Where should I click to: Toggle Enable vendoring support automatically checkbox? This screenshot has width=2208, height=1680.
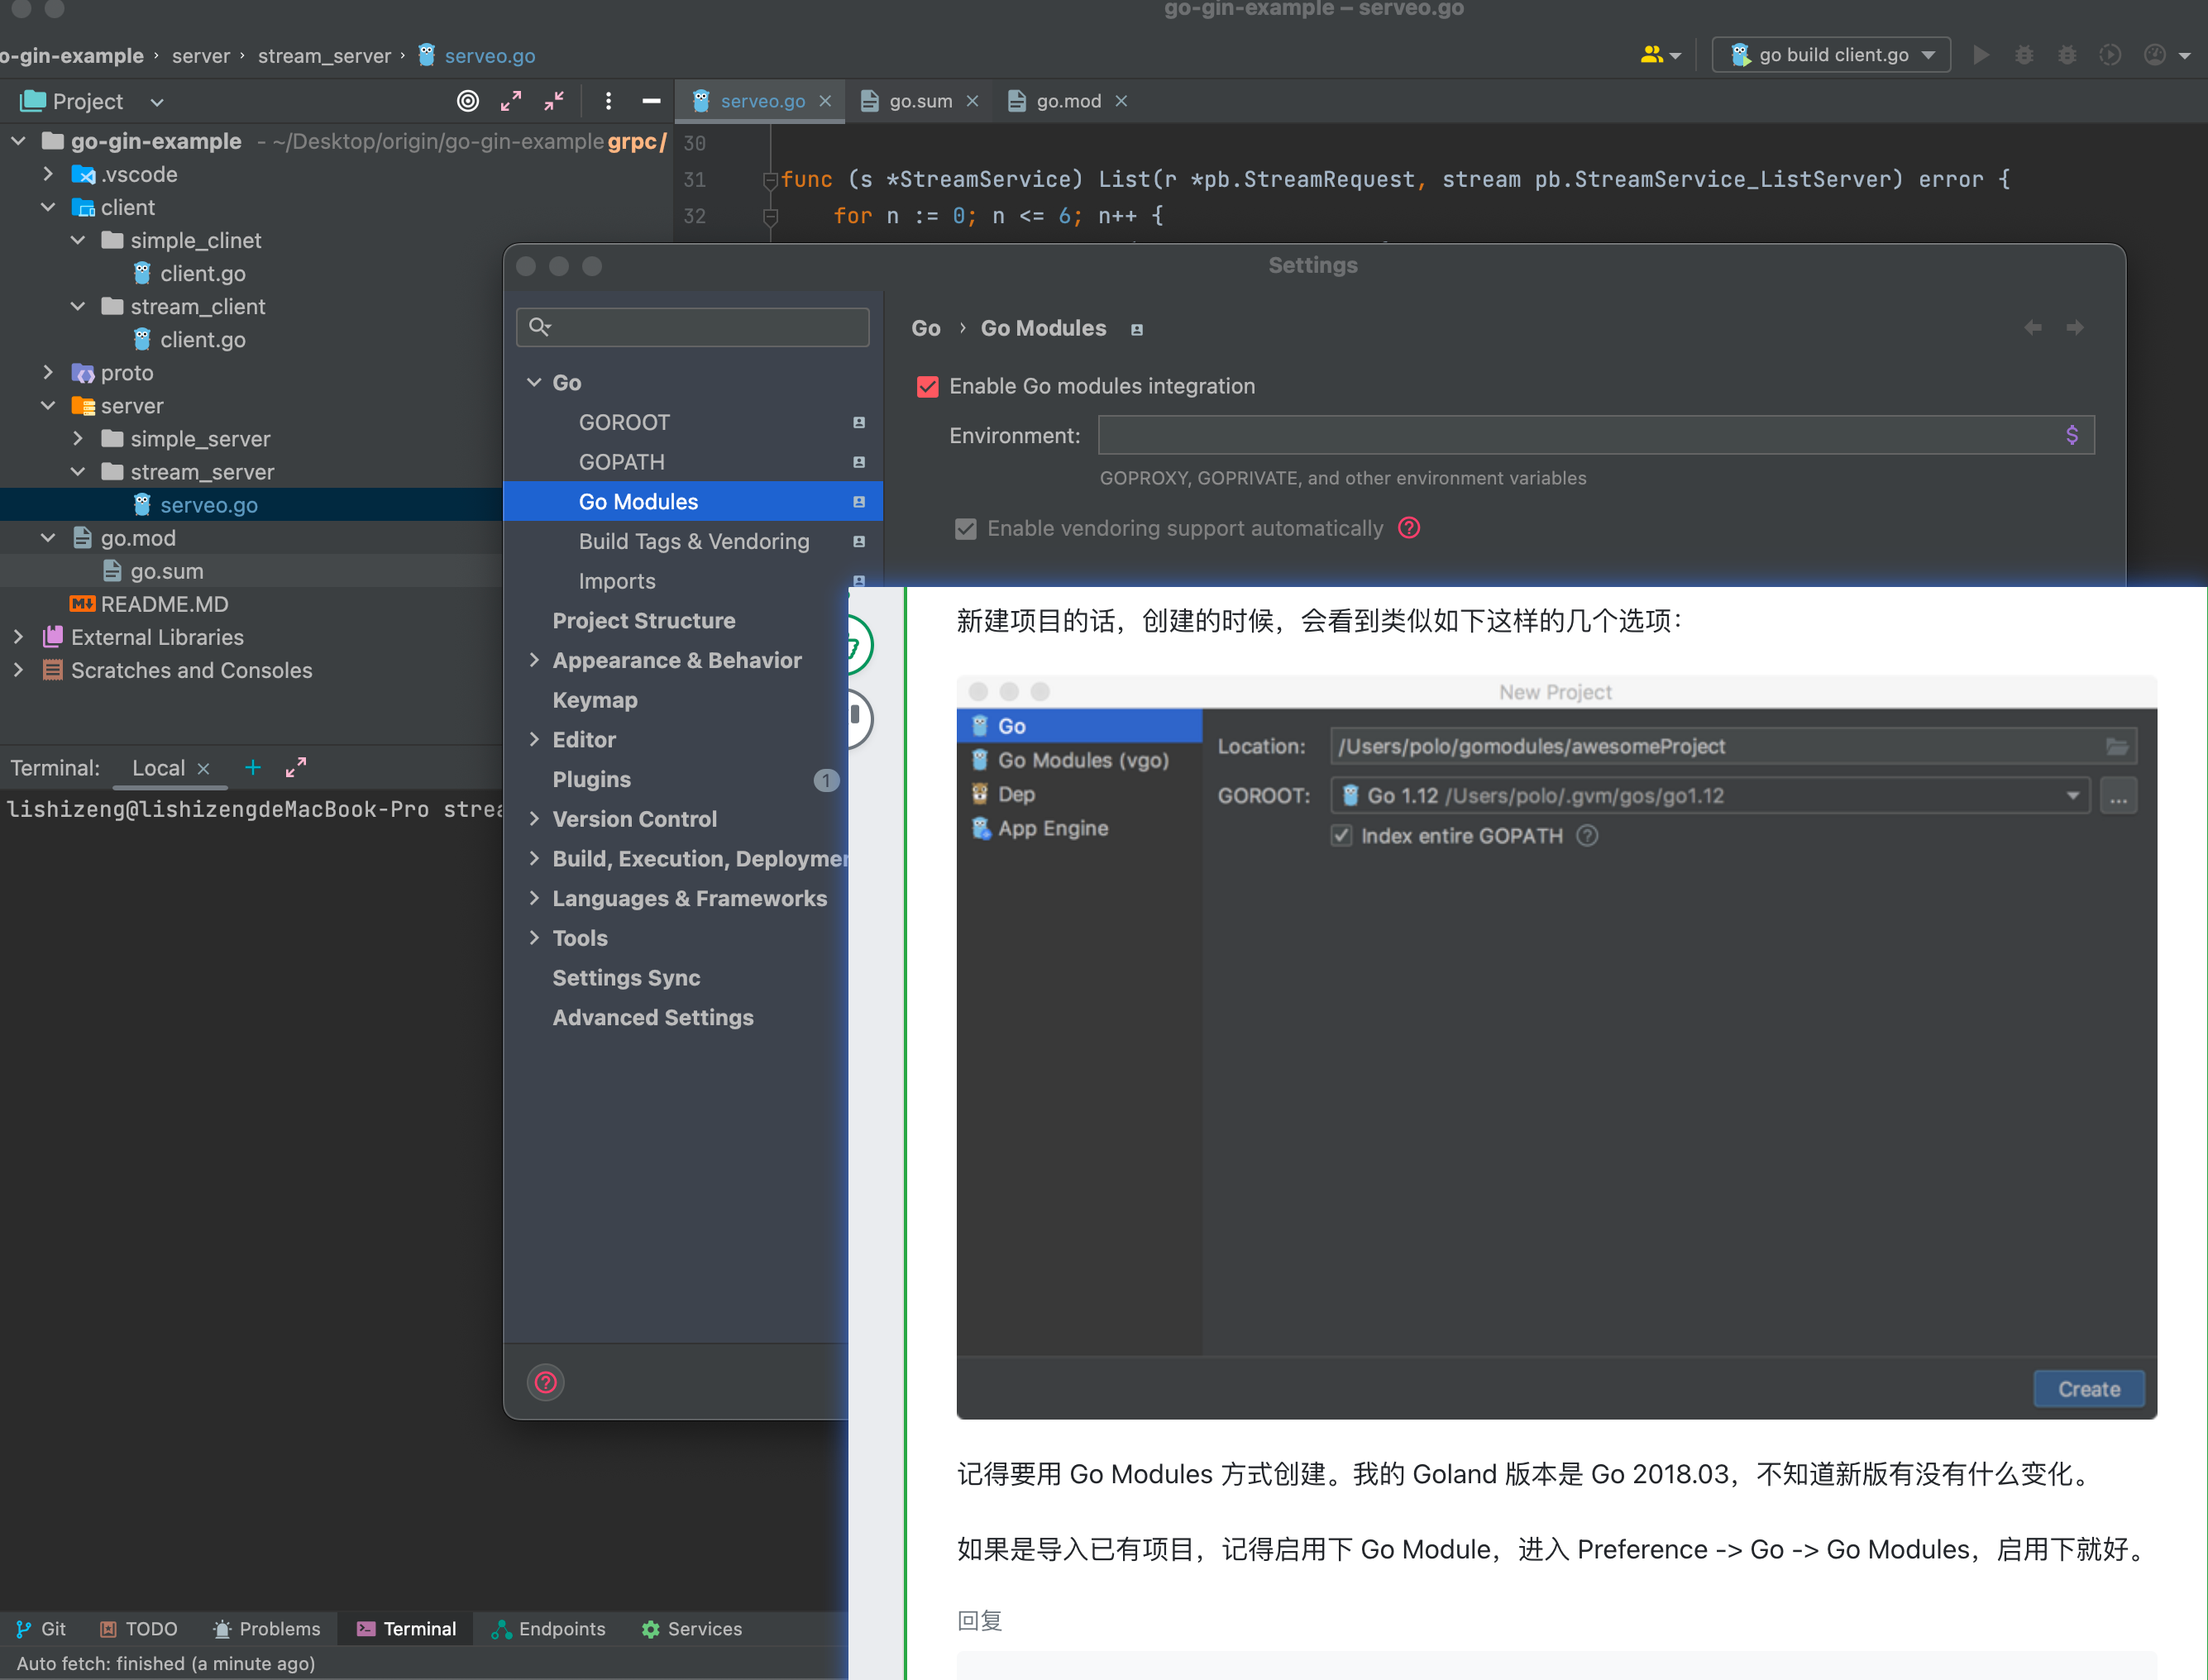(x=965, y=528)
